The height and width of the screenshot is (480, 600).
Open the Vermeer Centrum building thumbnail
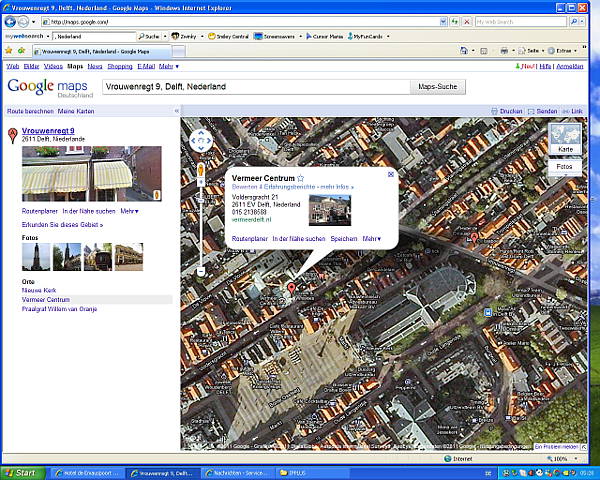coord(330,210)
